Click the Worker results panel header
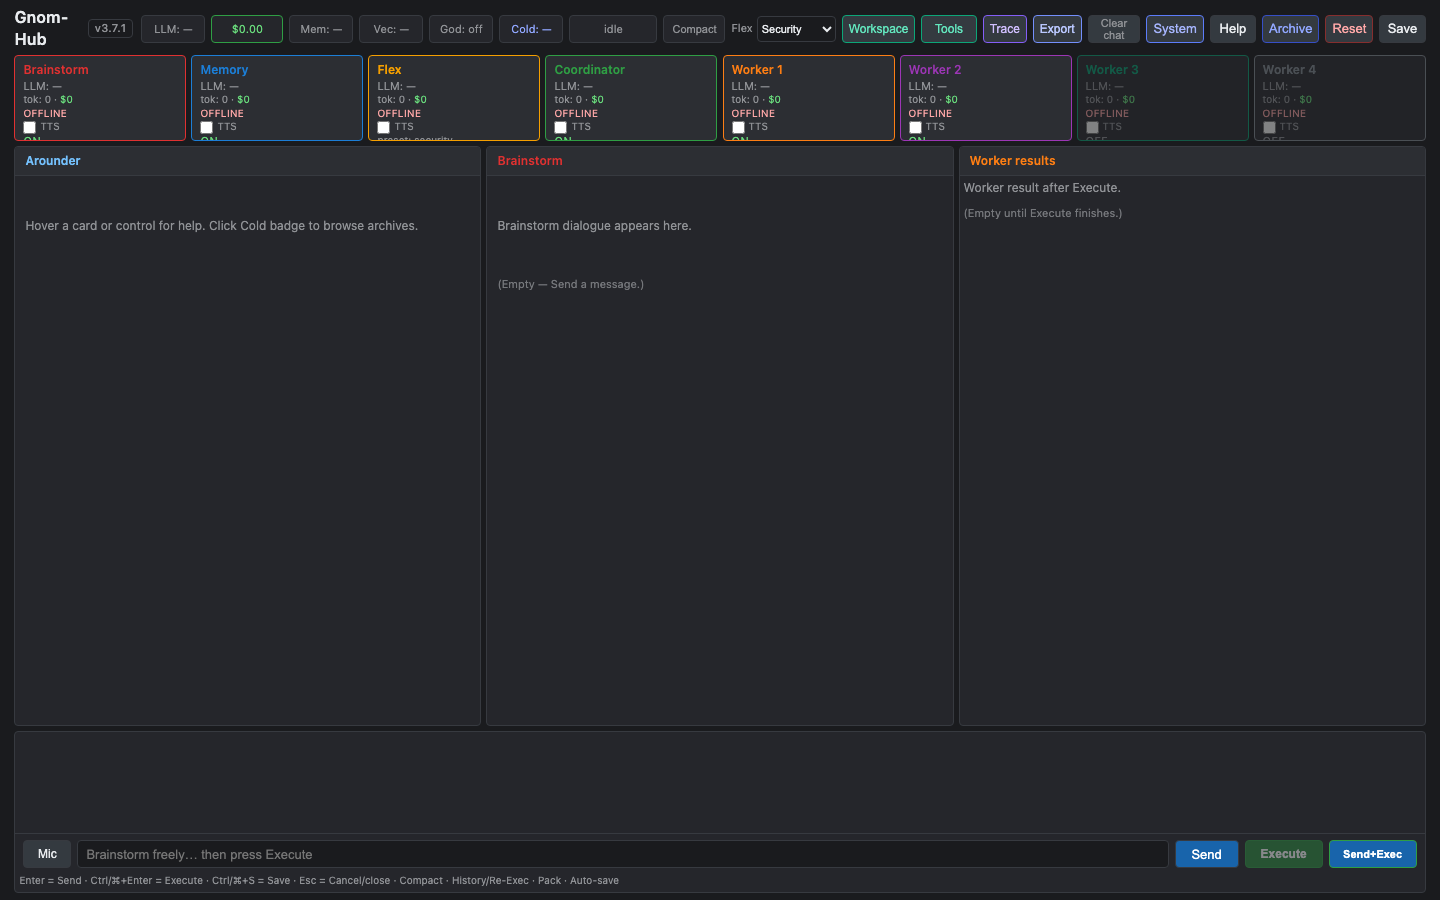 click(x=1192, y=161)
